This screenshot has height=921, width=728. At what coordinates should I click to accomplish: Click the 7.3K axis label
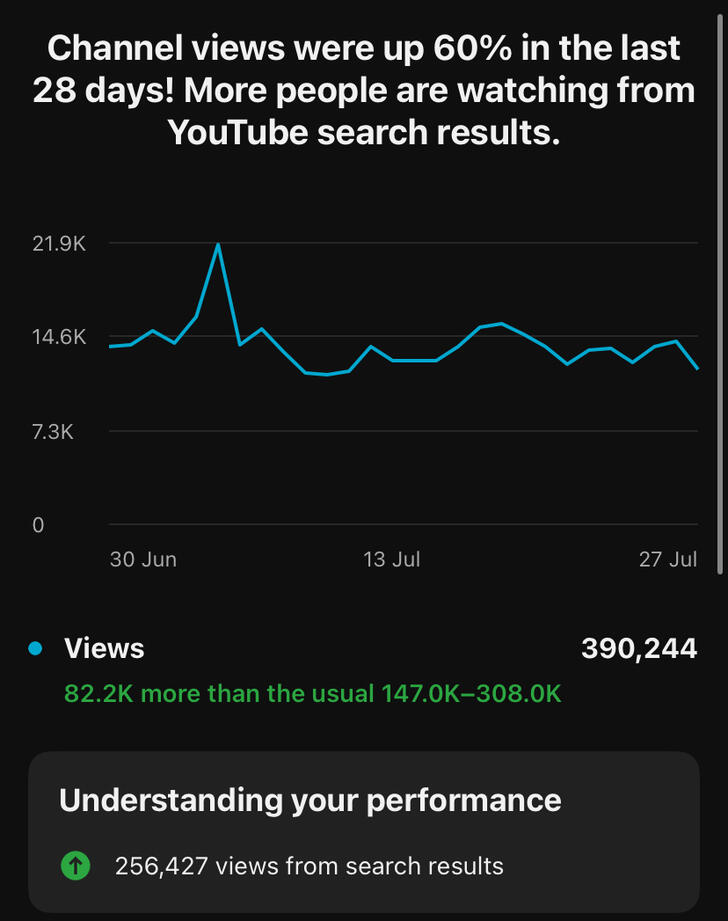(x=53, y=432)
